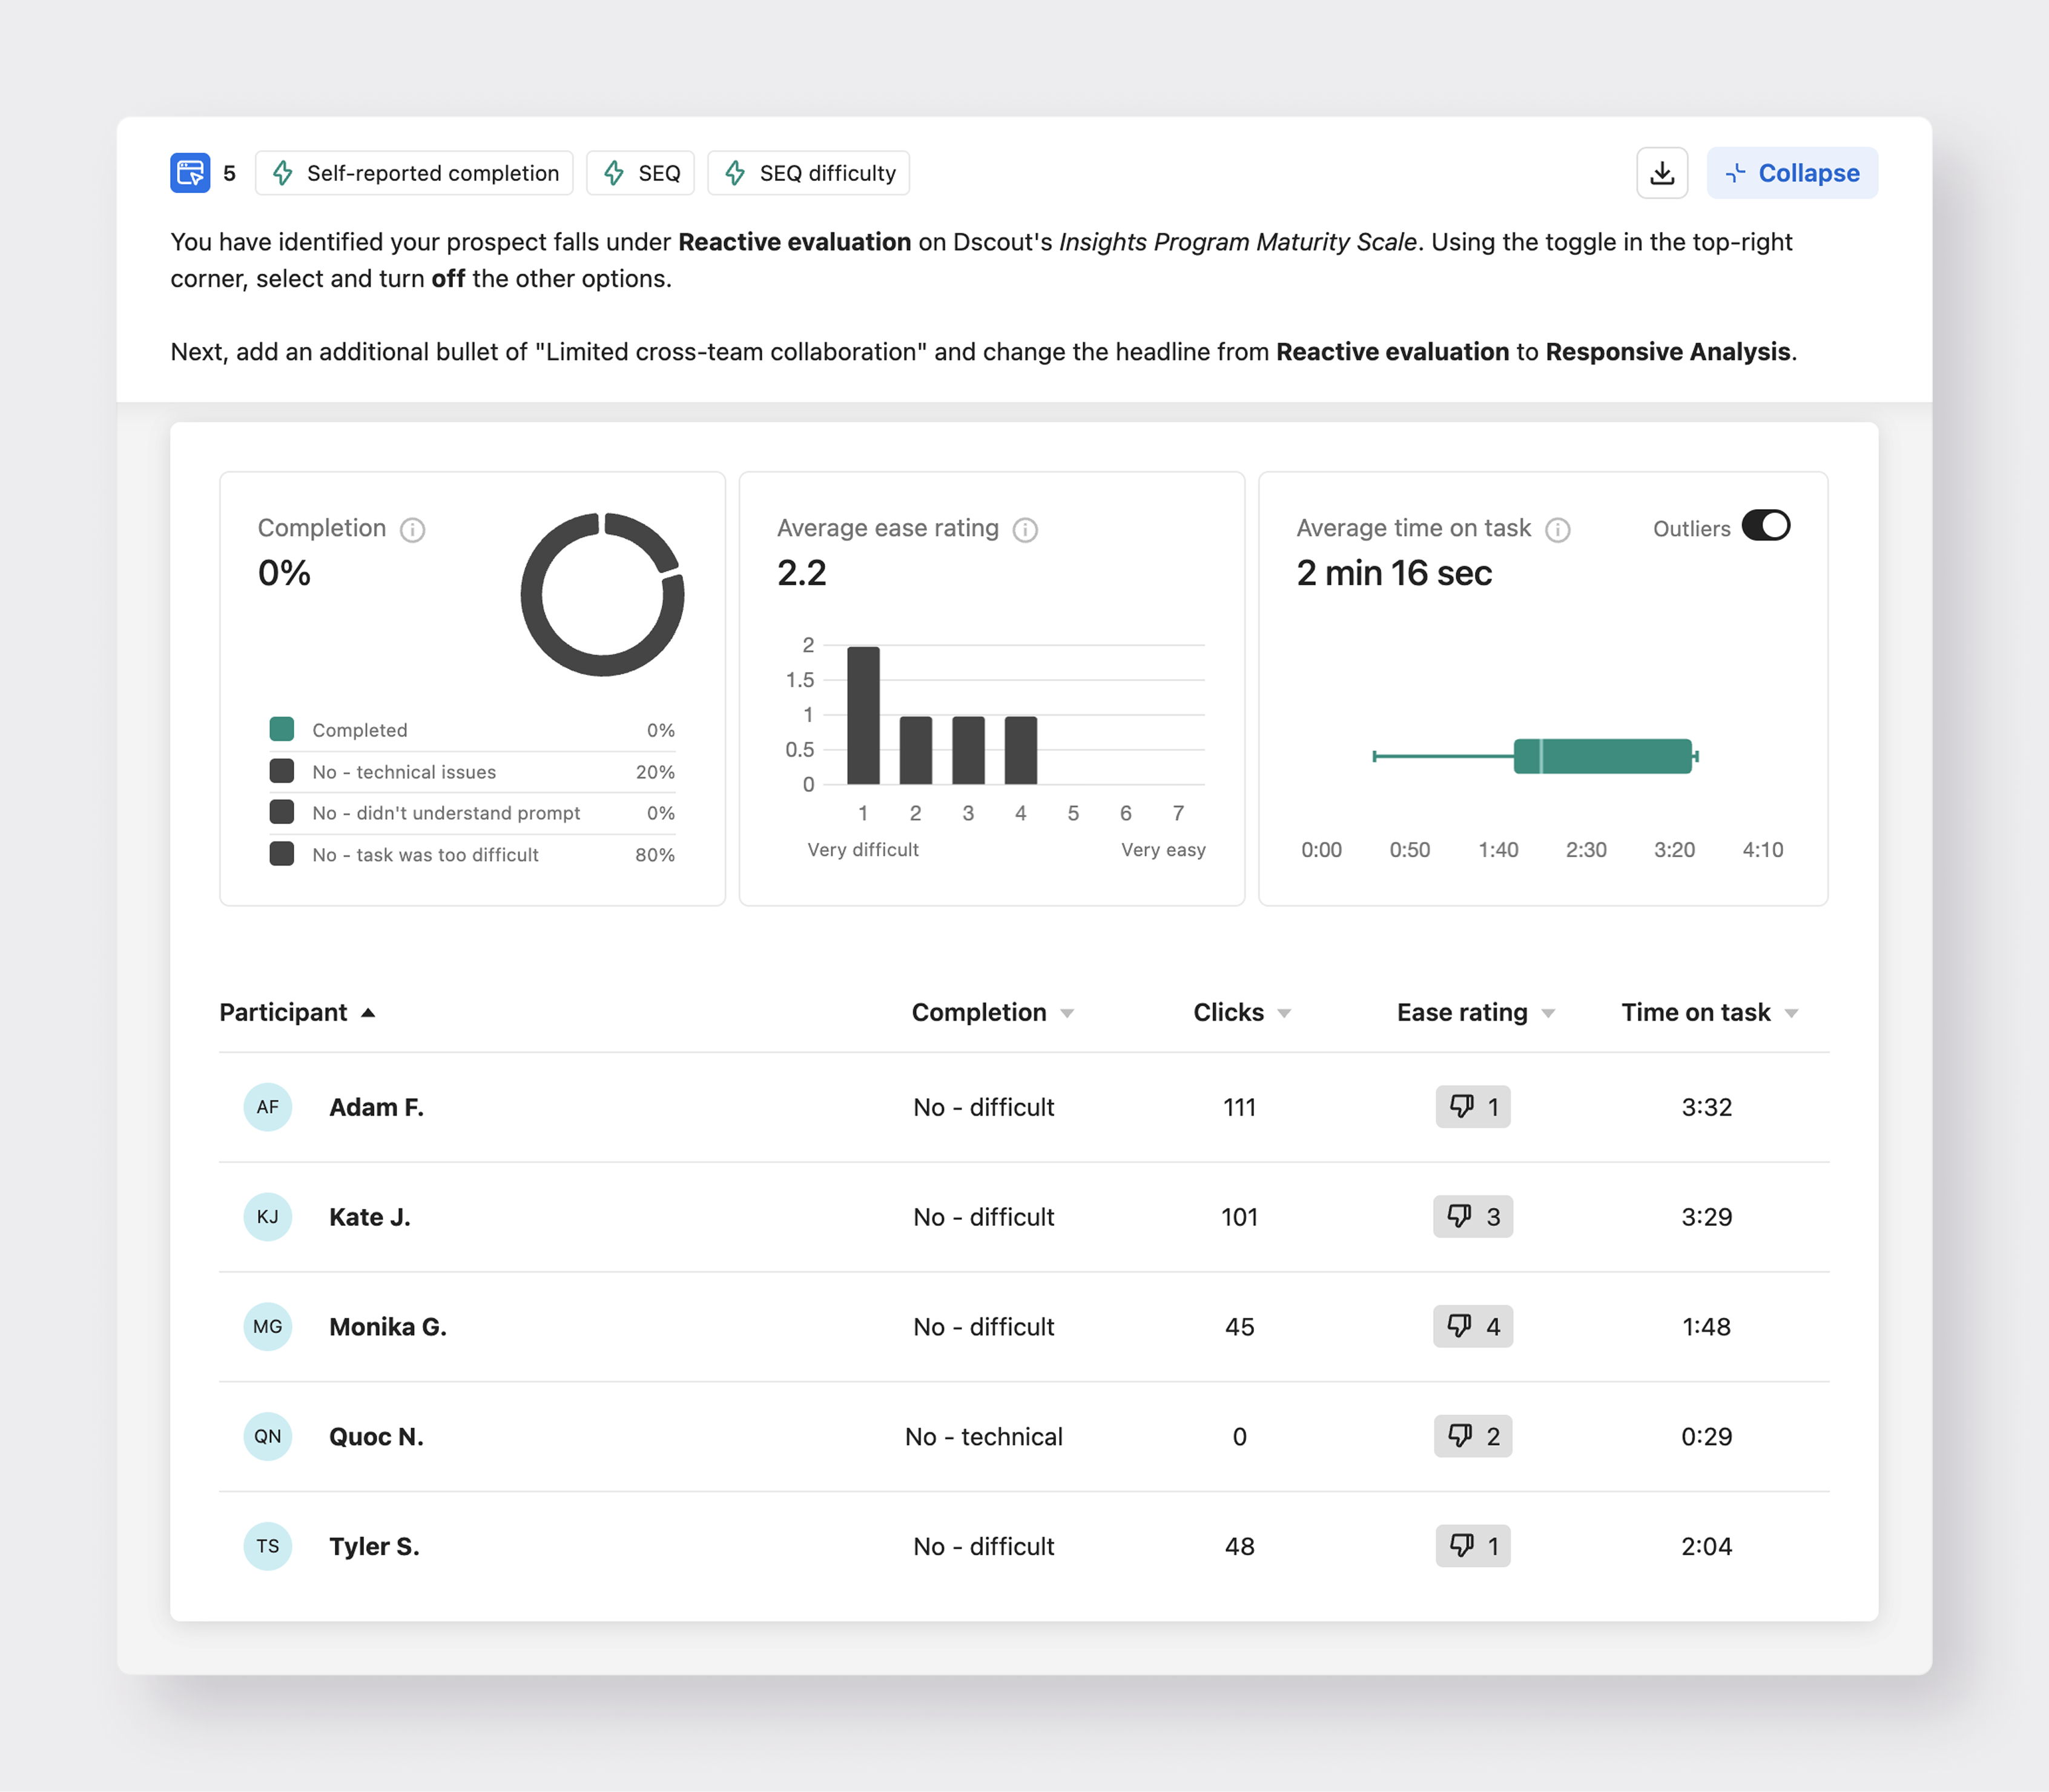Click the Collapse button
The width and height of the screenshot is (2049, 1792).
tap(1791, 173)
